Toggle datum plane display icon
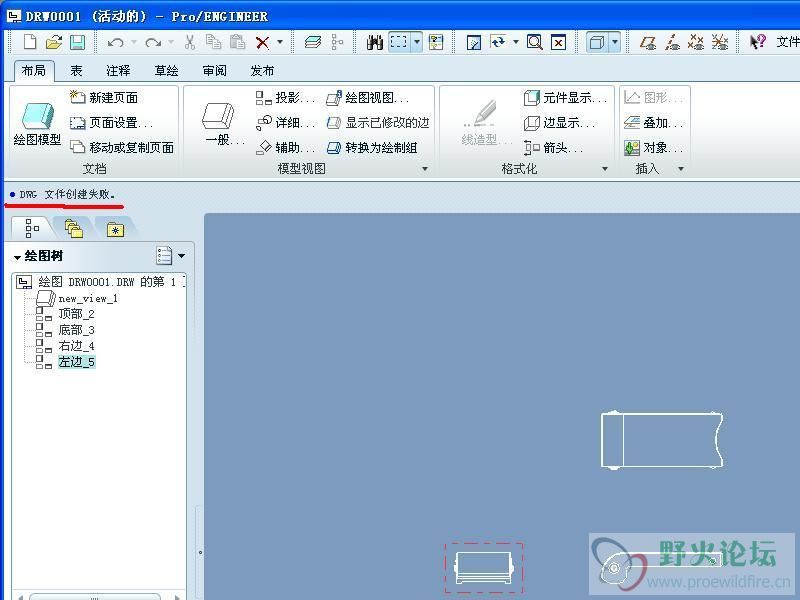This screenshot has width=800, height=600. coord(647,42)
